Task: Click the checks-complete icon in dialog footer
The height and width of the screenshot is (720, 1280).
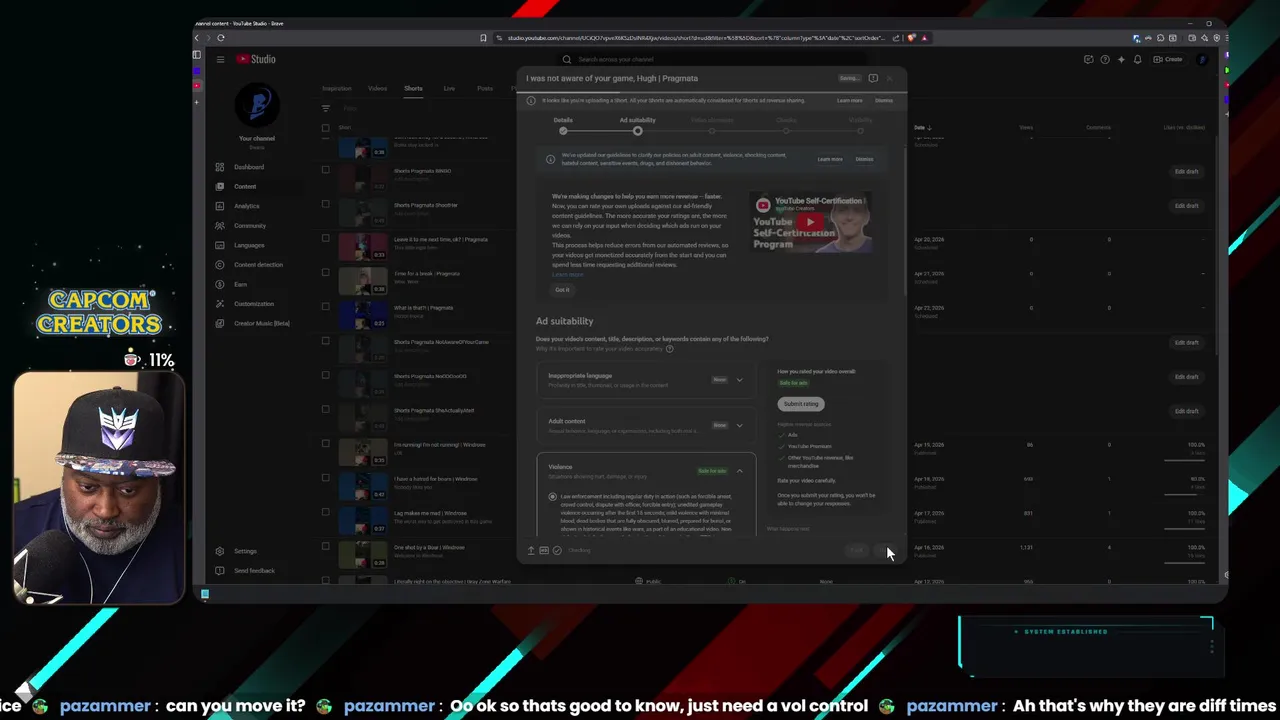Action: click(557, 550)
